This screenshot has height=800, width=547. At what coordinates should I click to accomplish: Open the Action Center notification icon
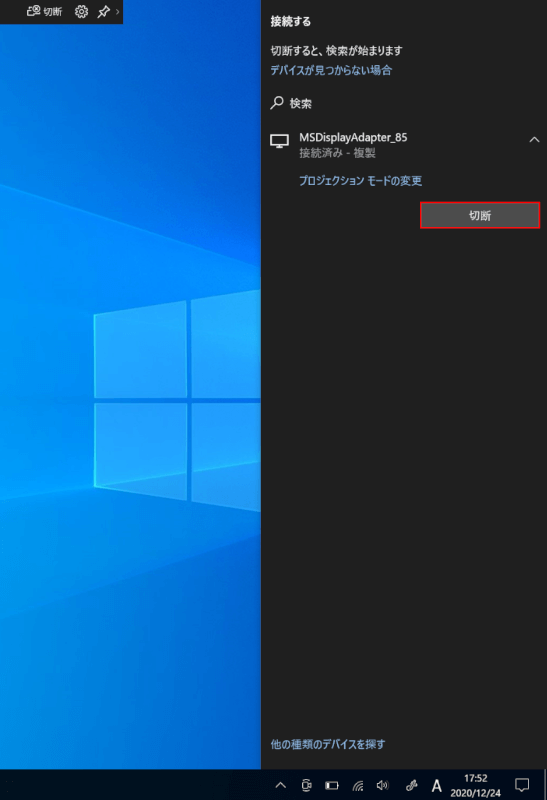pos(521,785)
